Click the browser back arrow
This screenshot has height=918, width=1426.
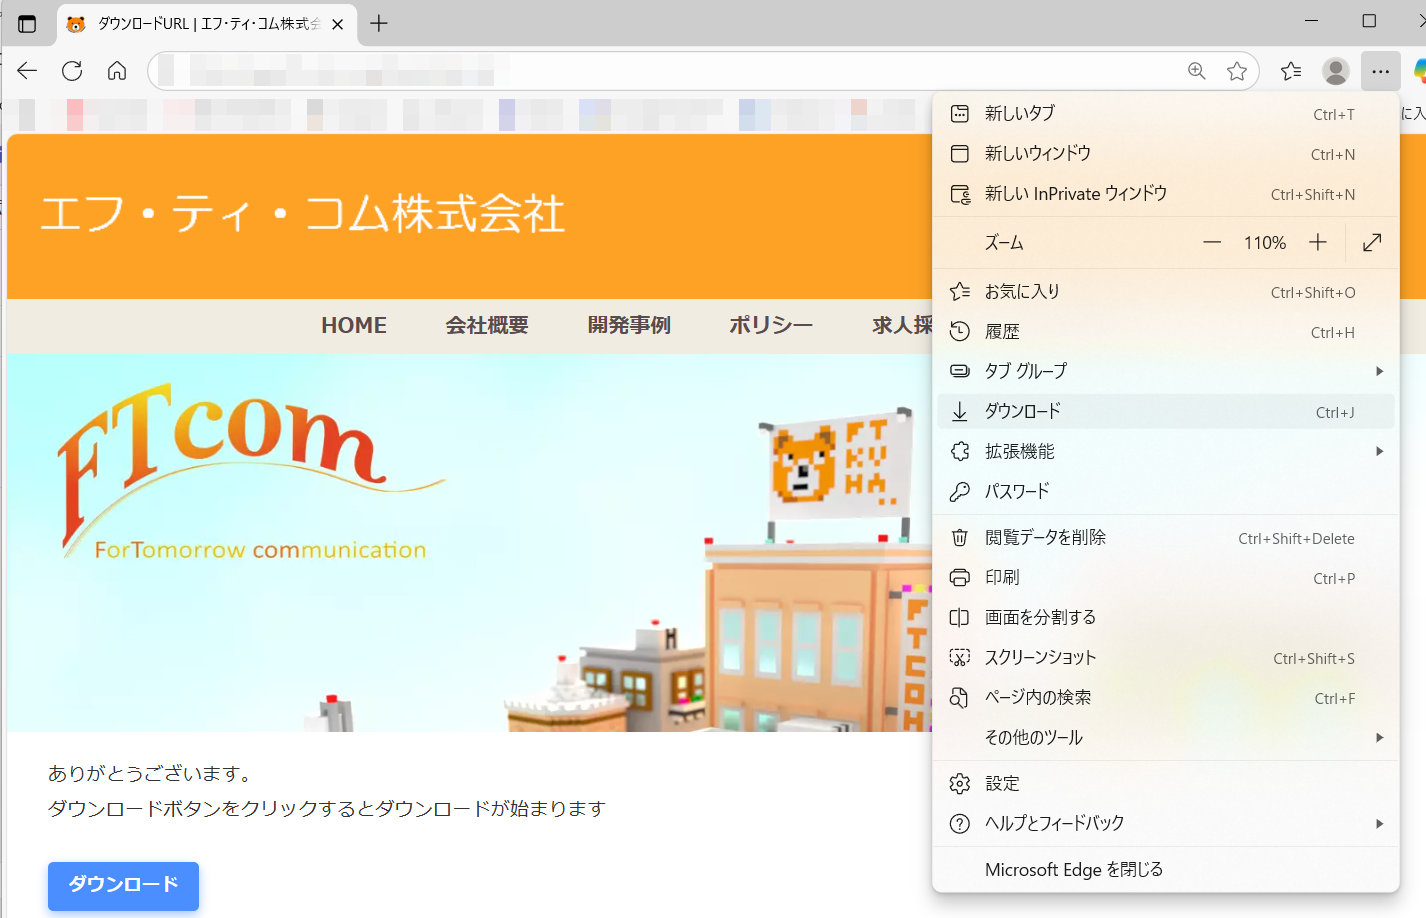click(27, 71)
